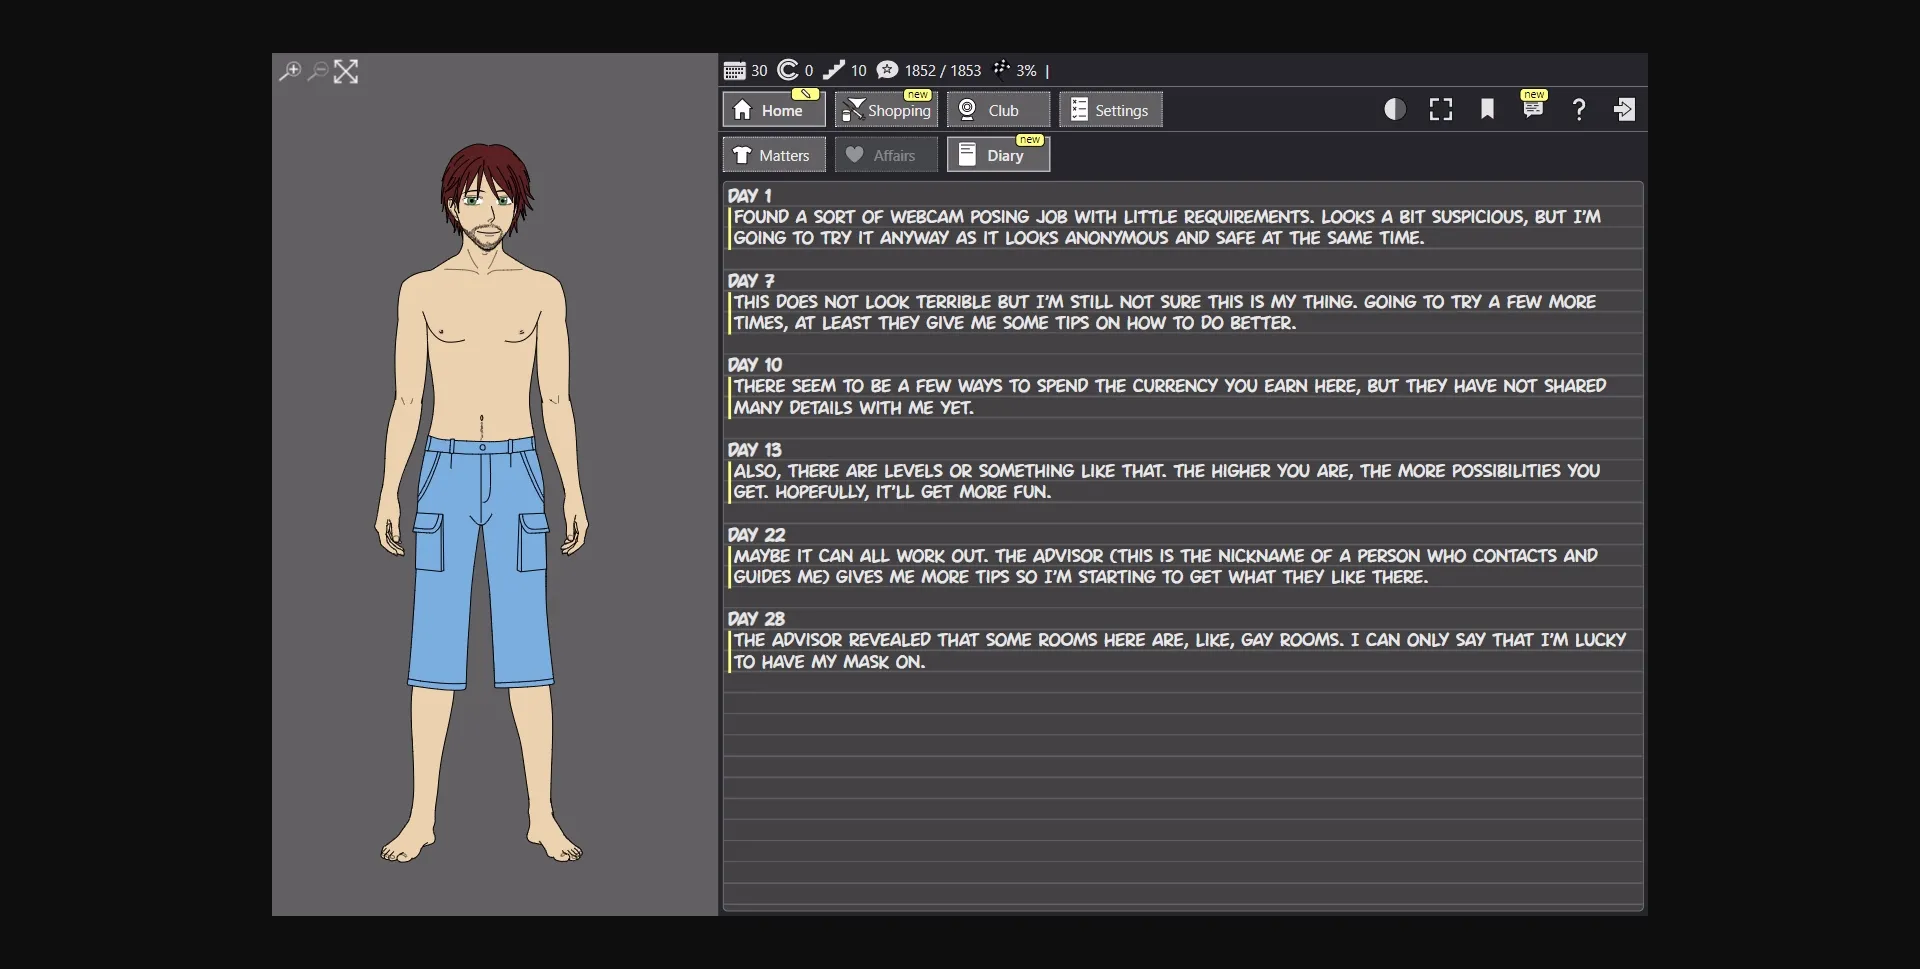Open the star rating chat bubble icon

coord(888,70)
